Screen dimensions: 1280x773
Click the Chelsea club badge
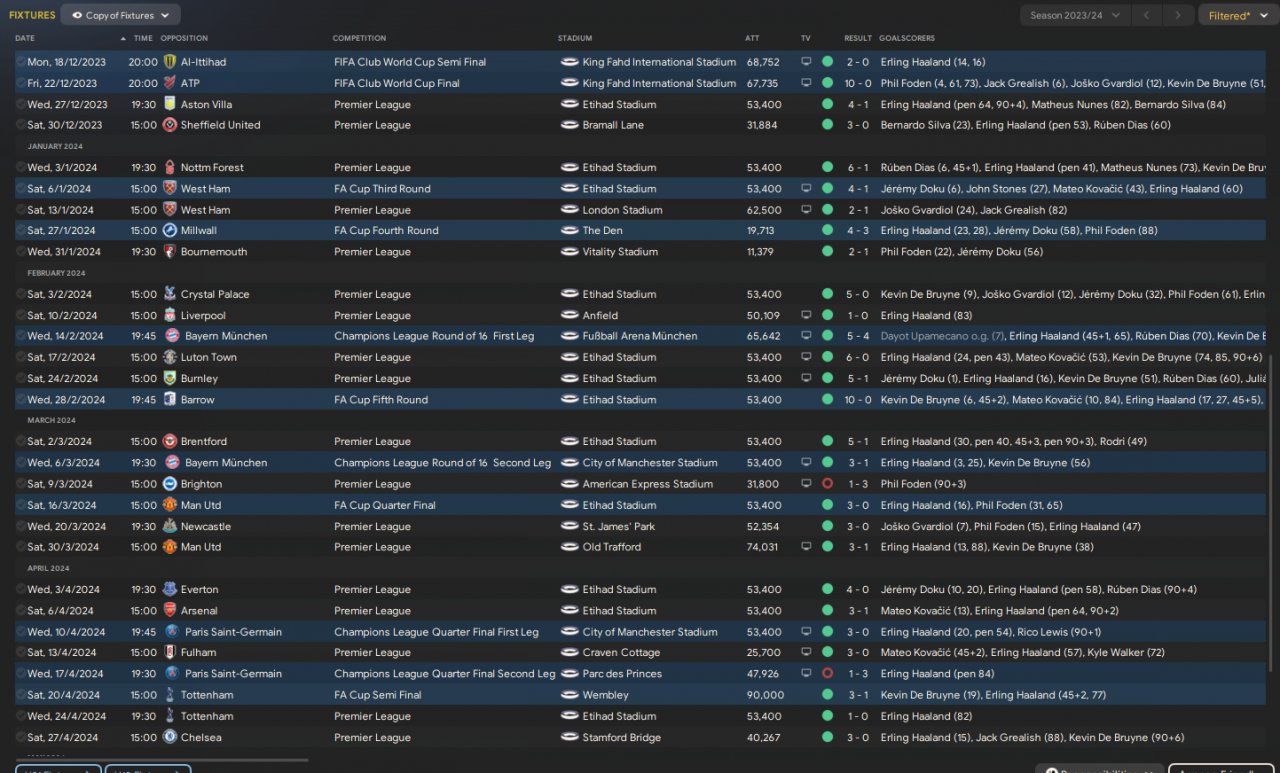click(x=170, y=737)
